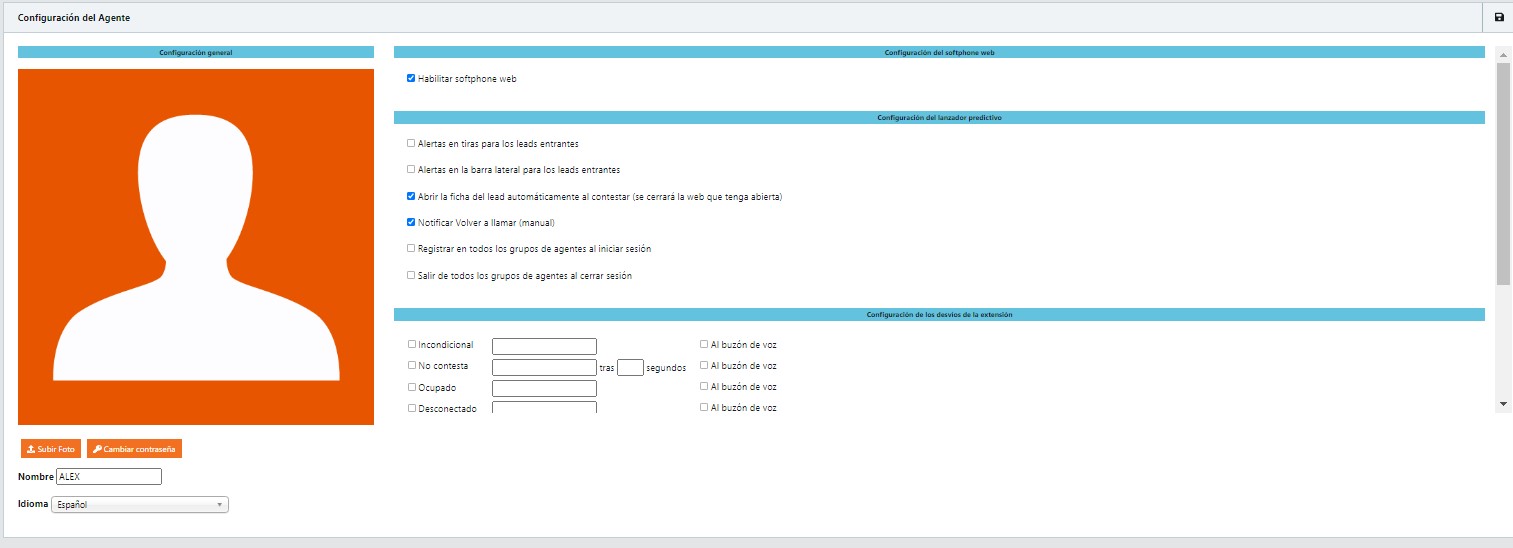Click the scrollbar down arrow
The width and height of the screenshot is (1513, 548).
(x=1503, y=403)
